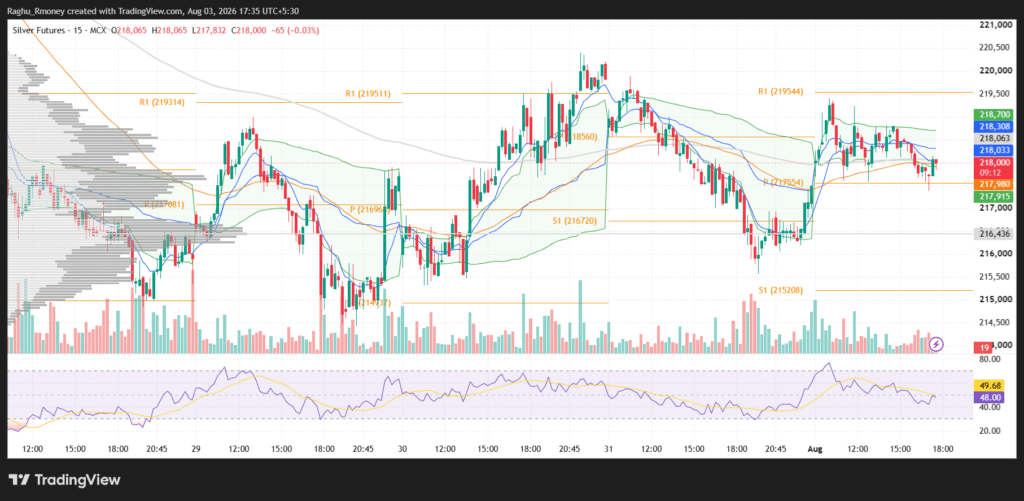Click the R1 (219544) pivot label
The image size is (1024, 501).
(x=781, y=92)
